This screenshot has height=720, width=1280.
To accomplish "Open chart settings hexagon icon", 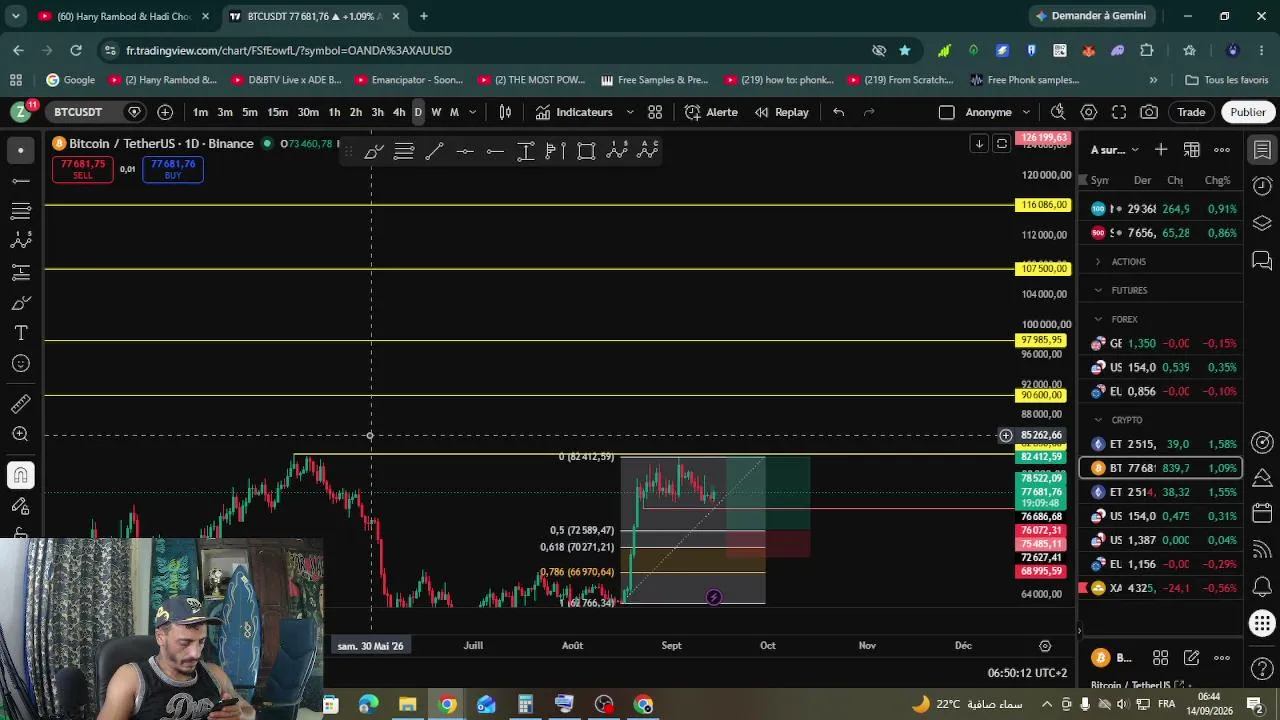I will click(x=1089, y=112).
